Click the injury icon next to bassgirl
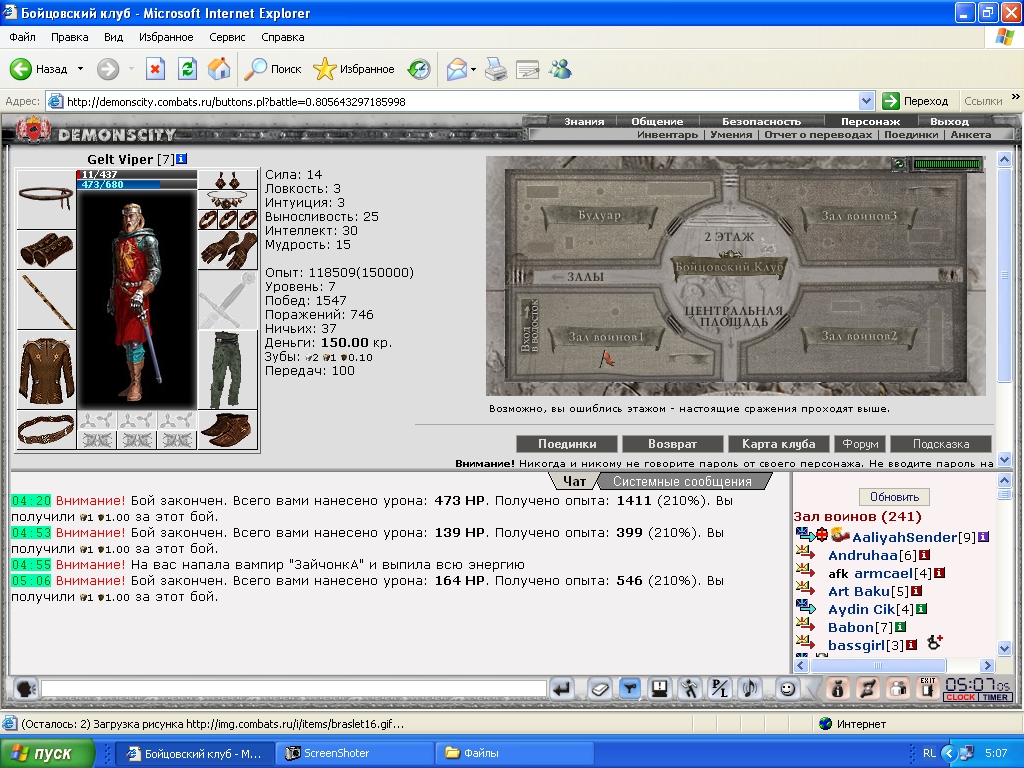1024x768 pixels. tap(935, 643)
